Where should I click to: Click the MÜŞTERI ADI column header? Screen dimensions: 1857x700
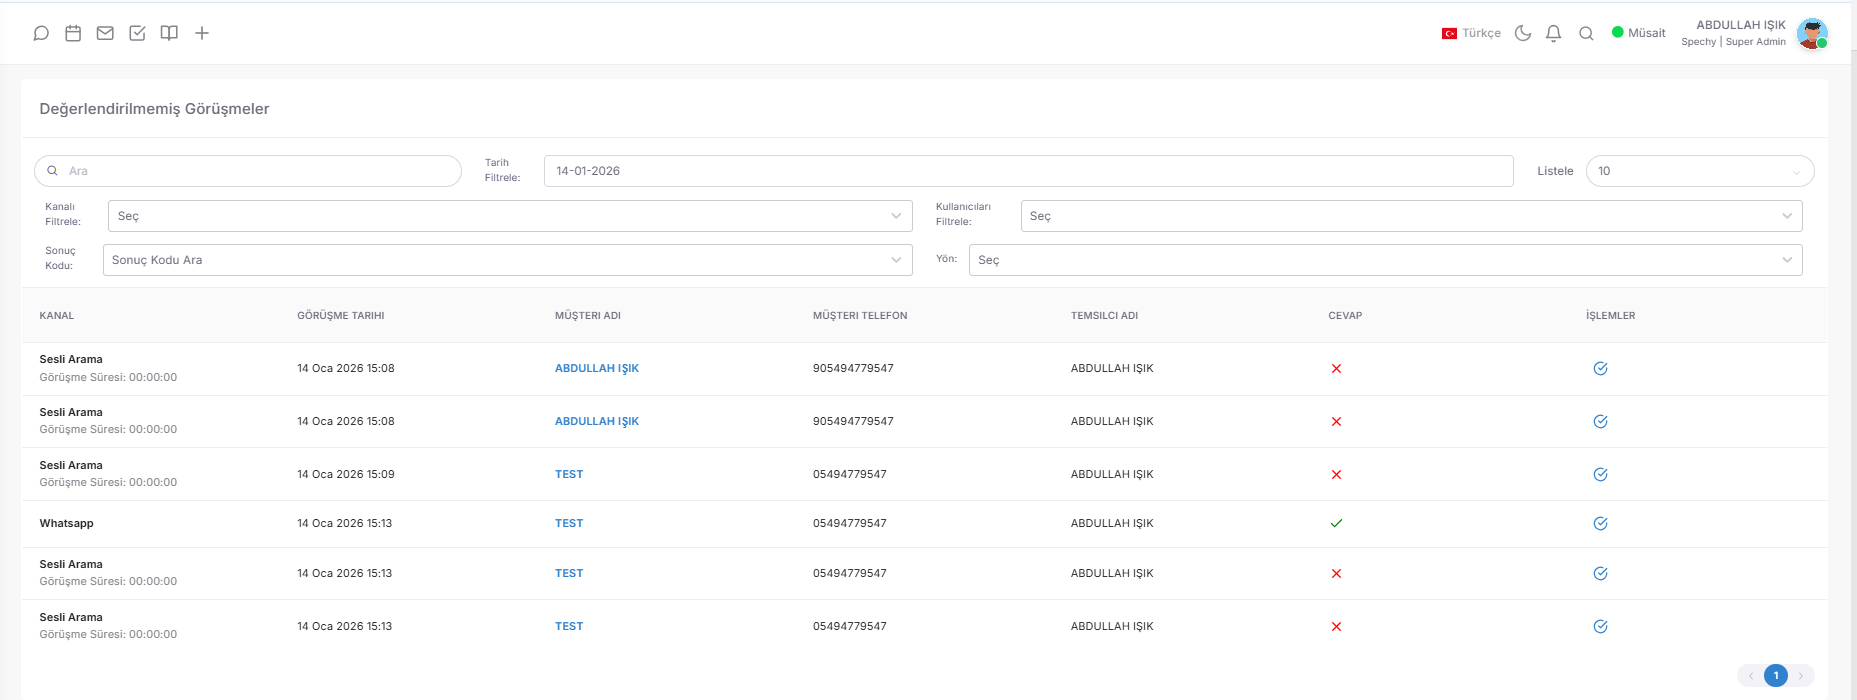[x=588, y=315]
